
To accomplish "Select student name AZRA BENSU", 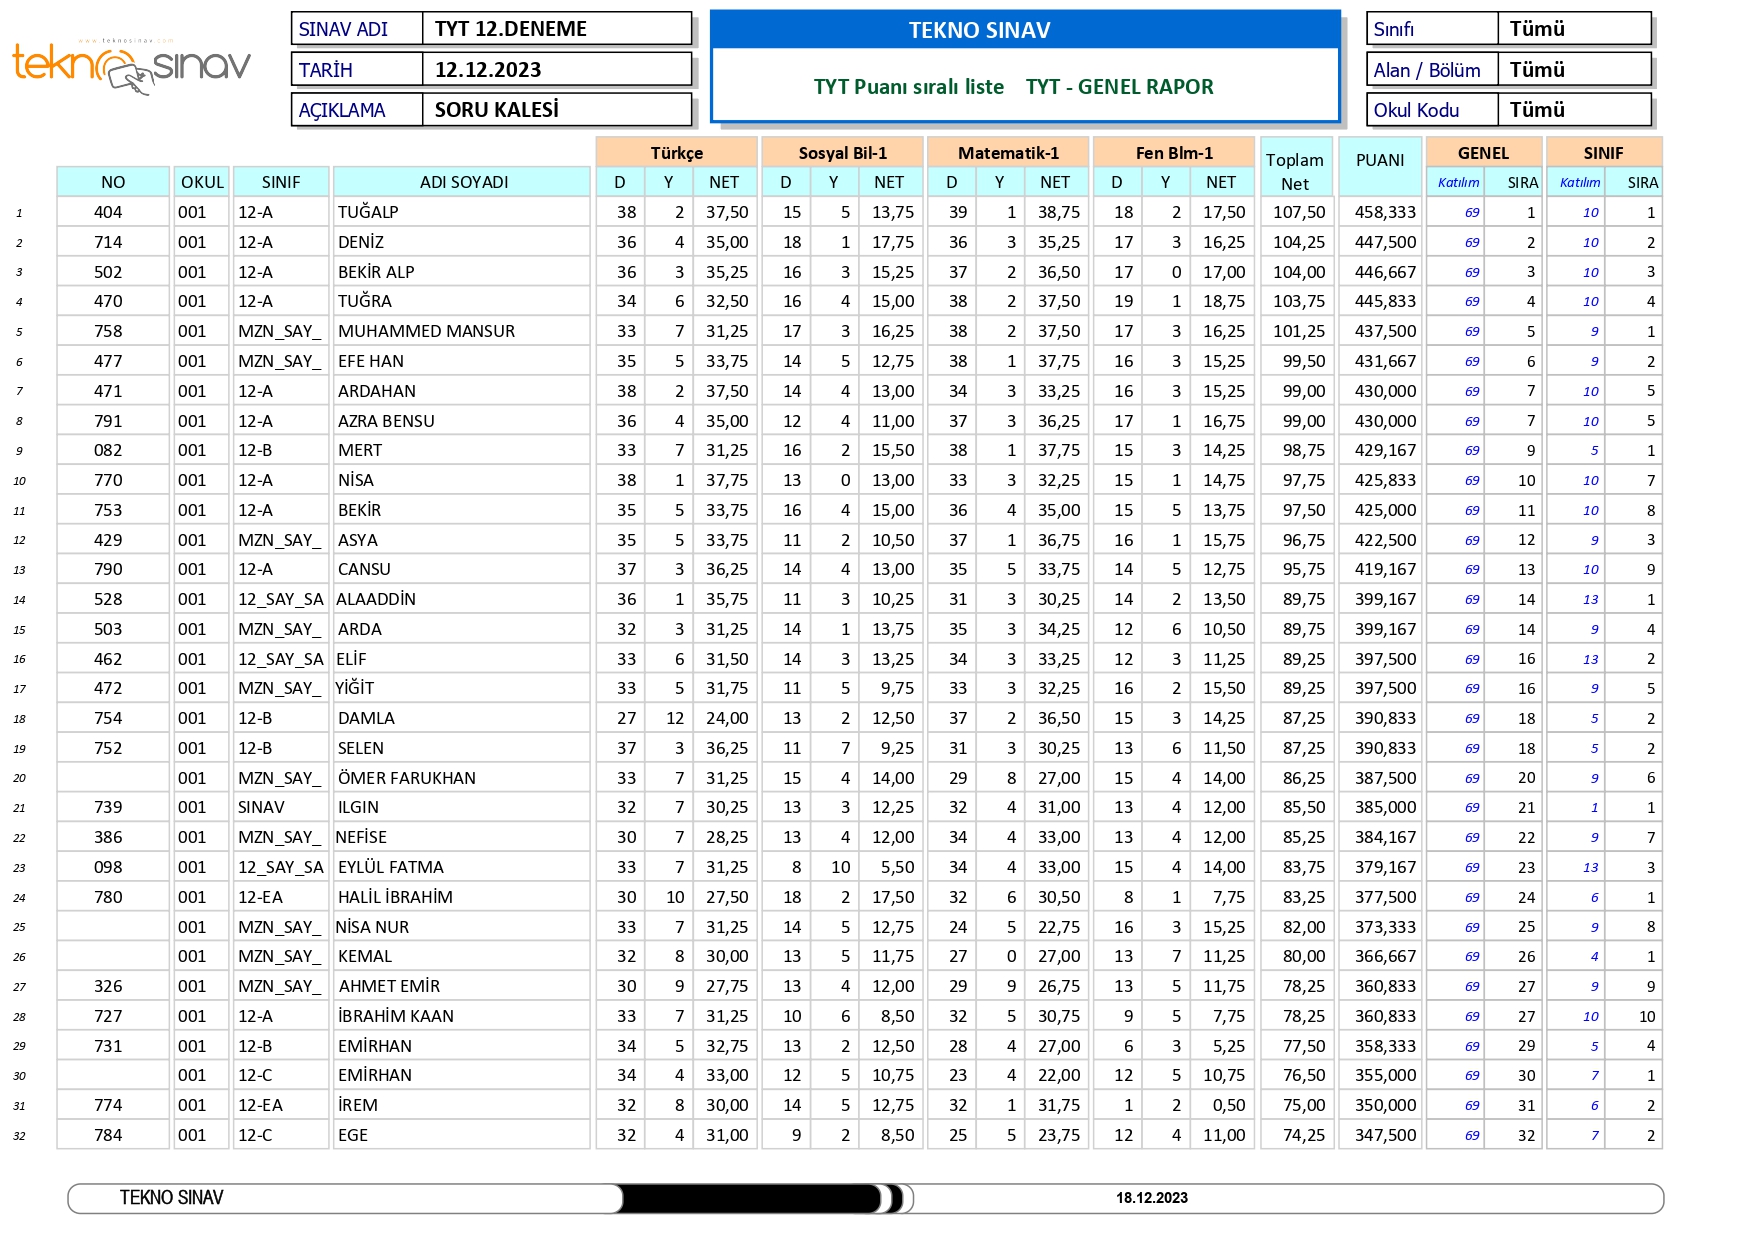I will click(386, 421).
